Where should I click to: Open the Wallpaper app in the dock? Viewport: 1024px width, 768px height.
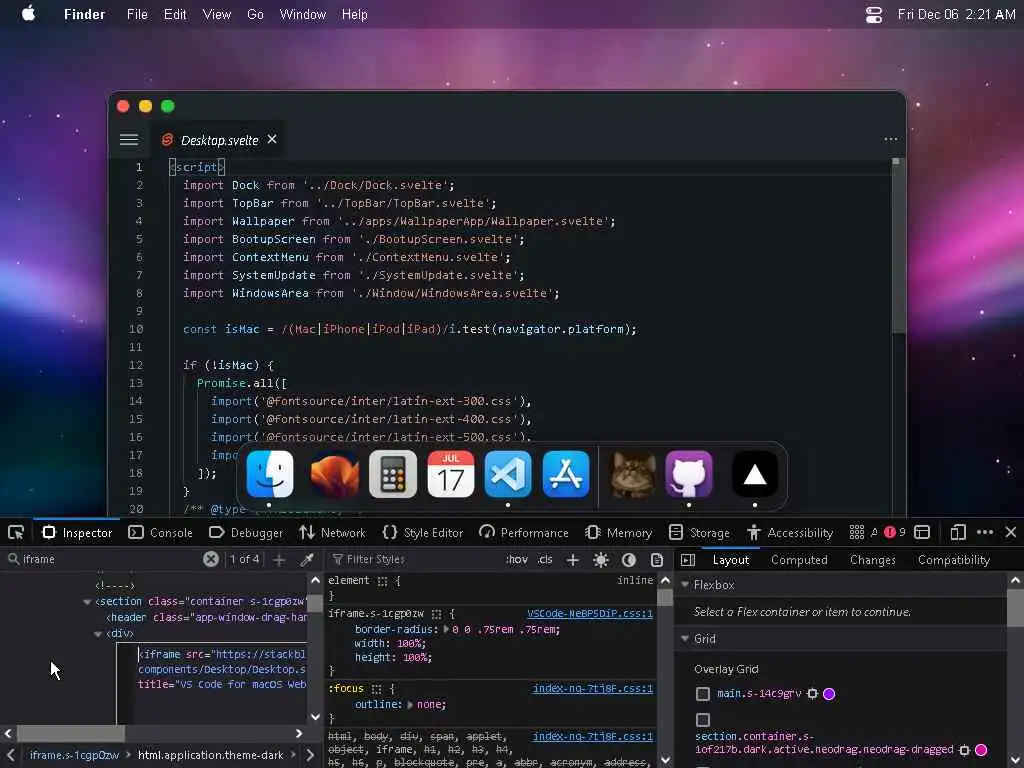tap(334, 474)
